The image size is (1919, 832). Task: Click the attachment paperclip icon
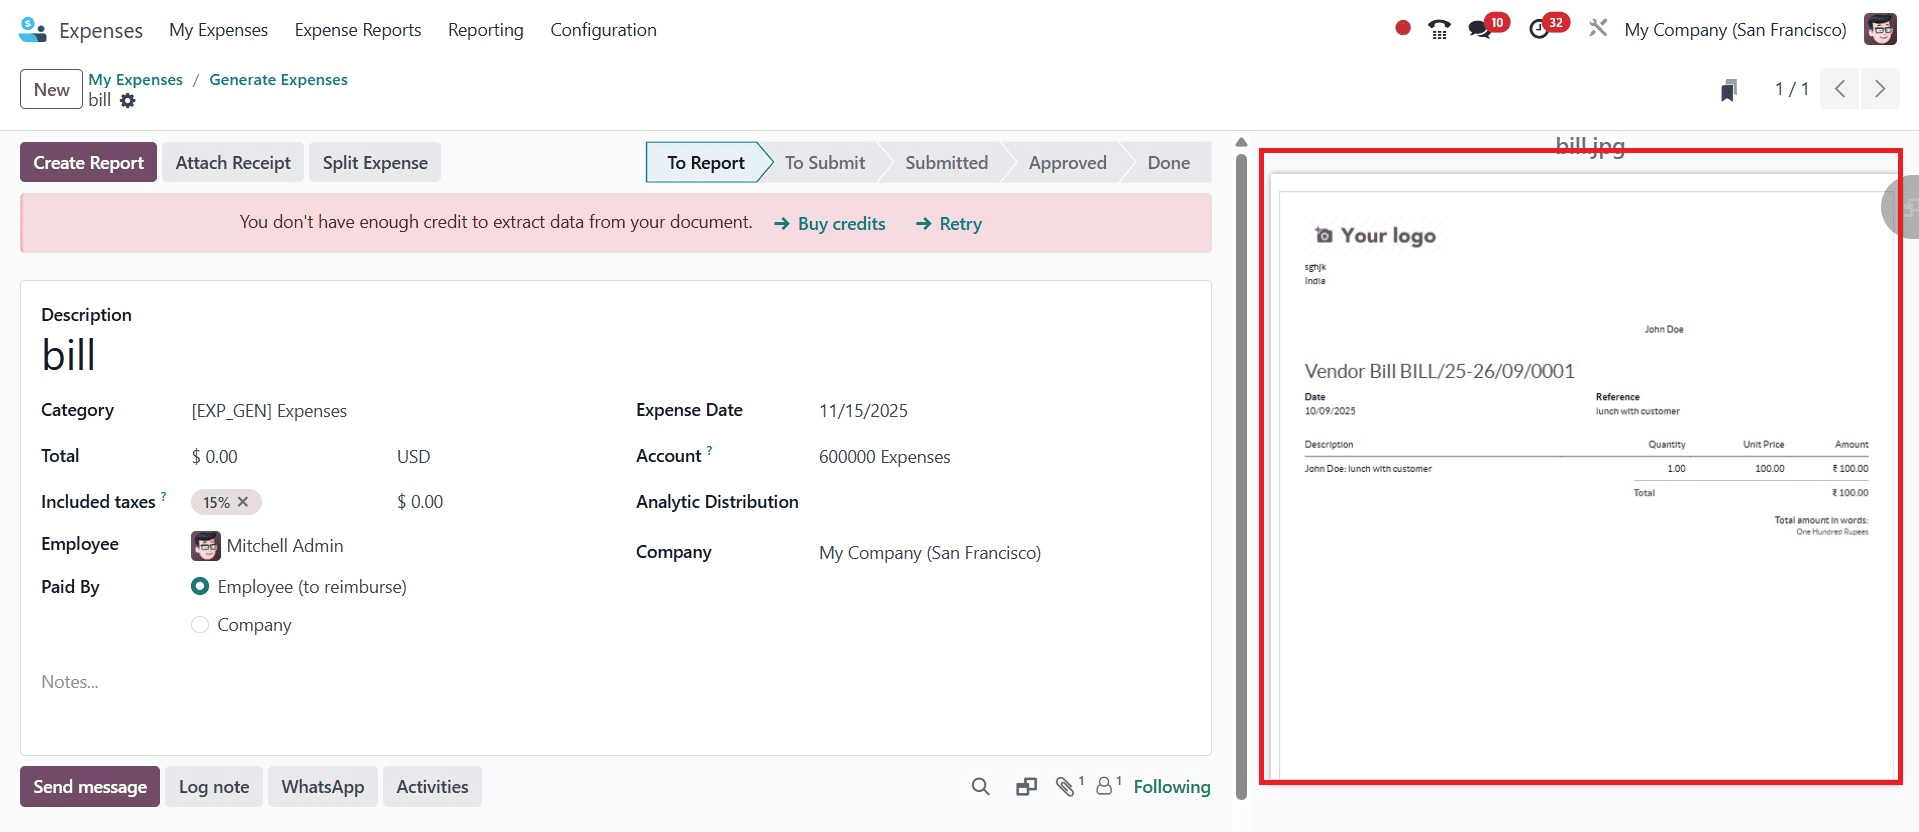[x=1066, y=787]
